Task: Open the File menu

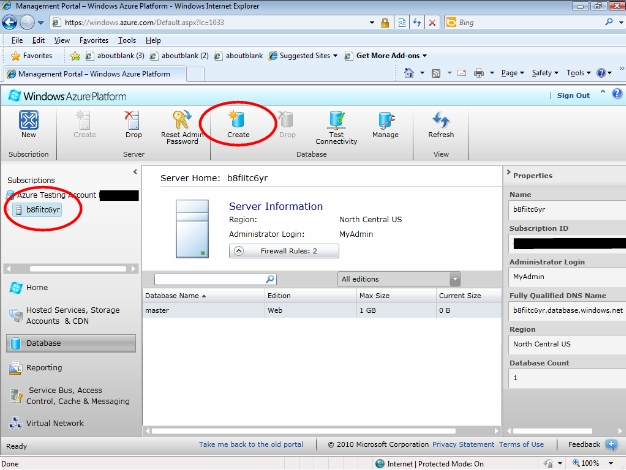Action: [17, 40]
